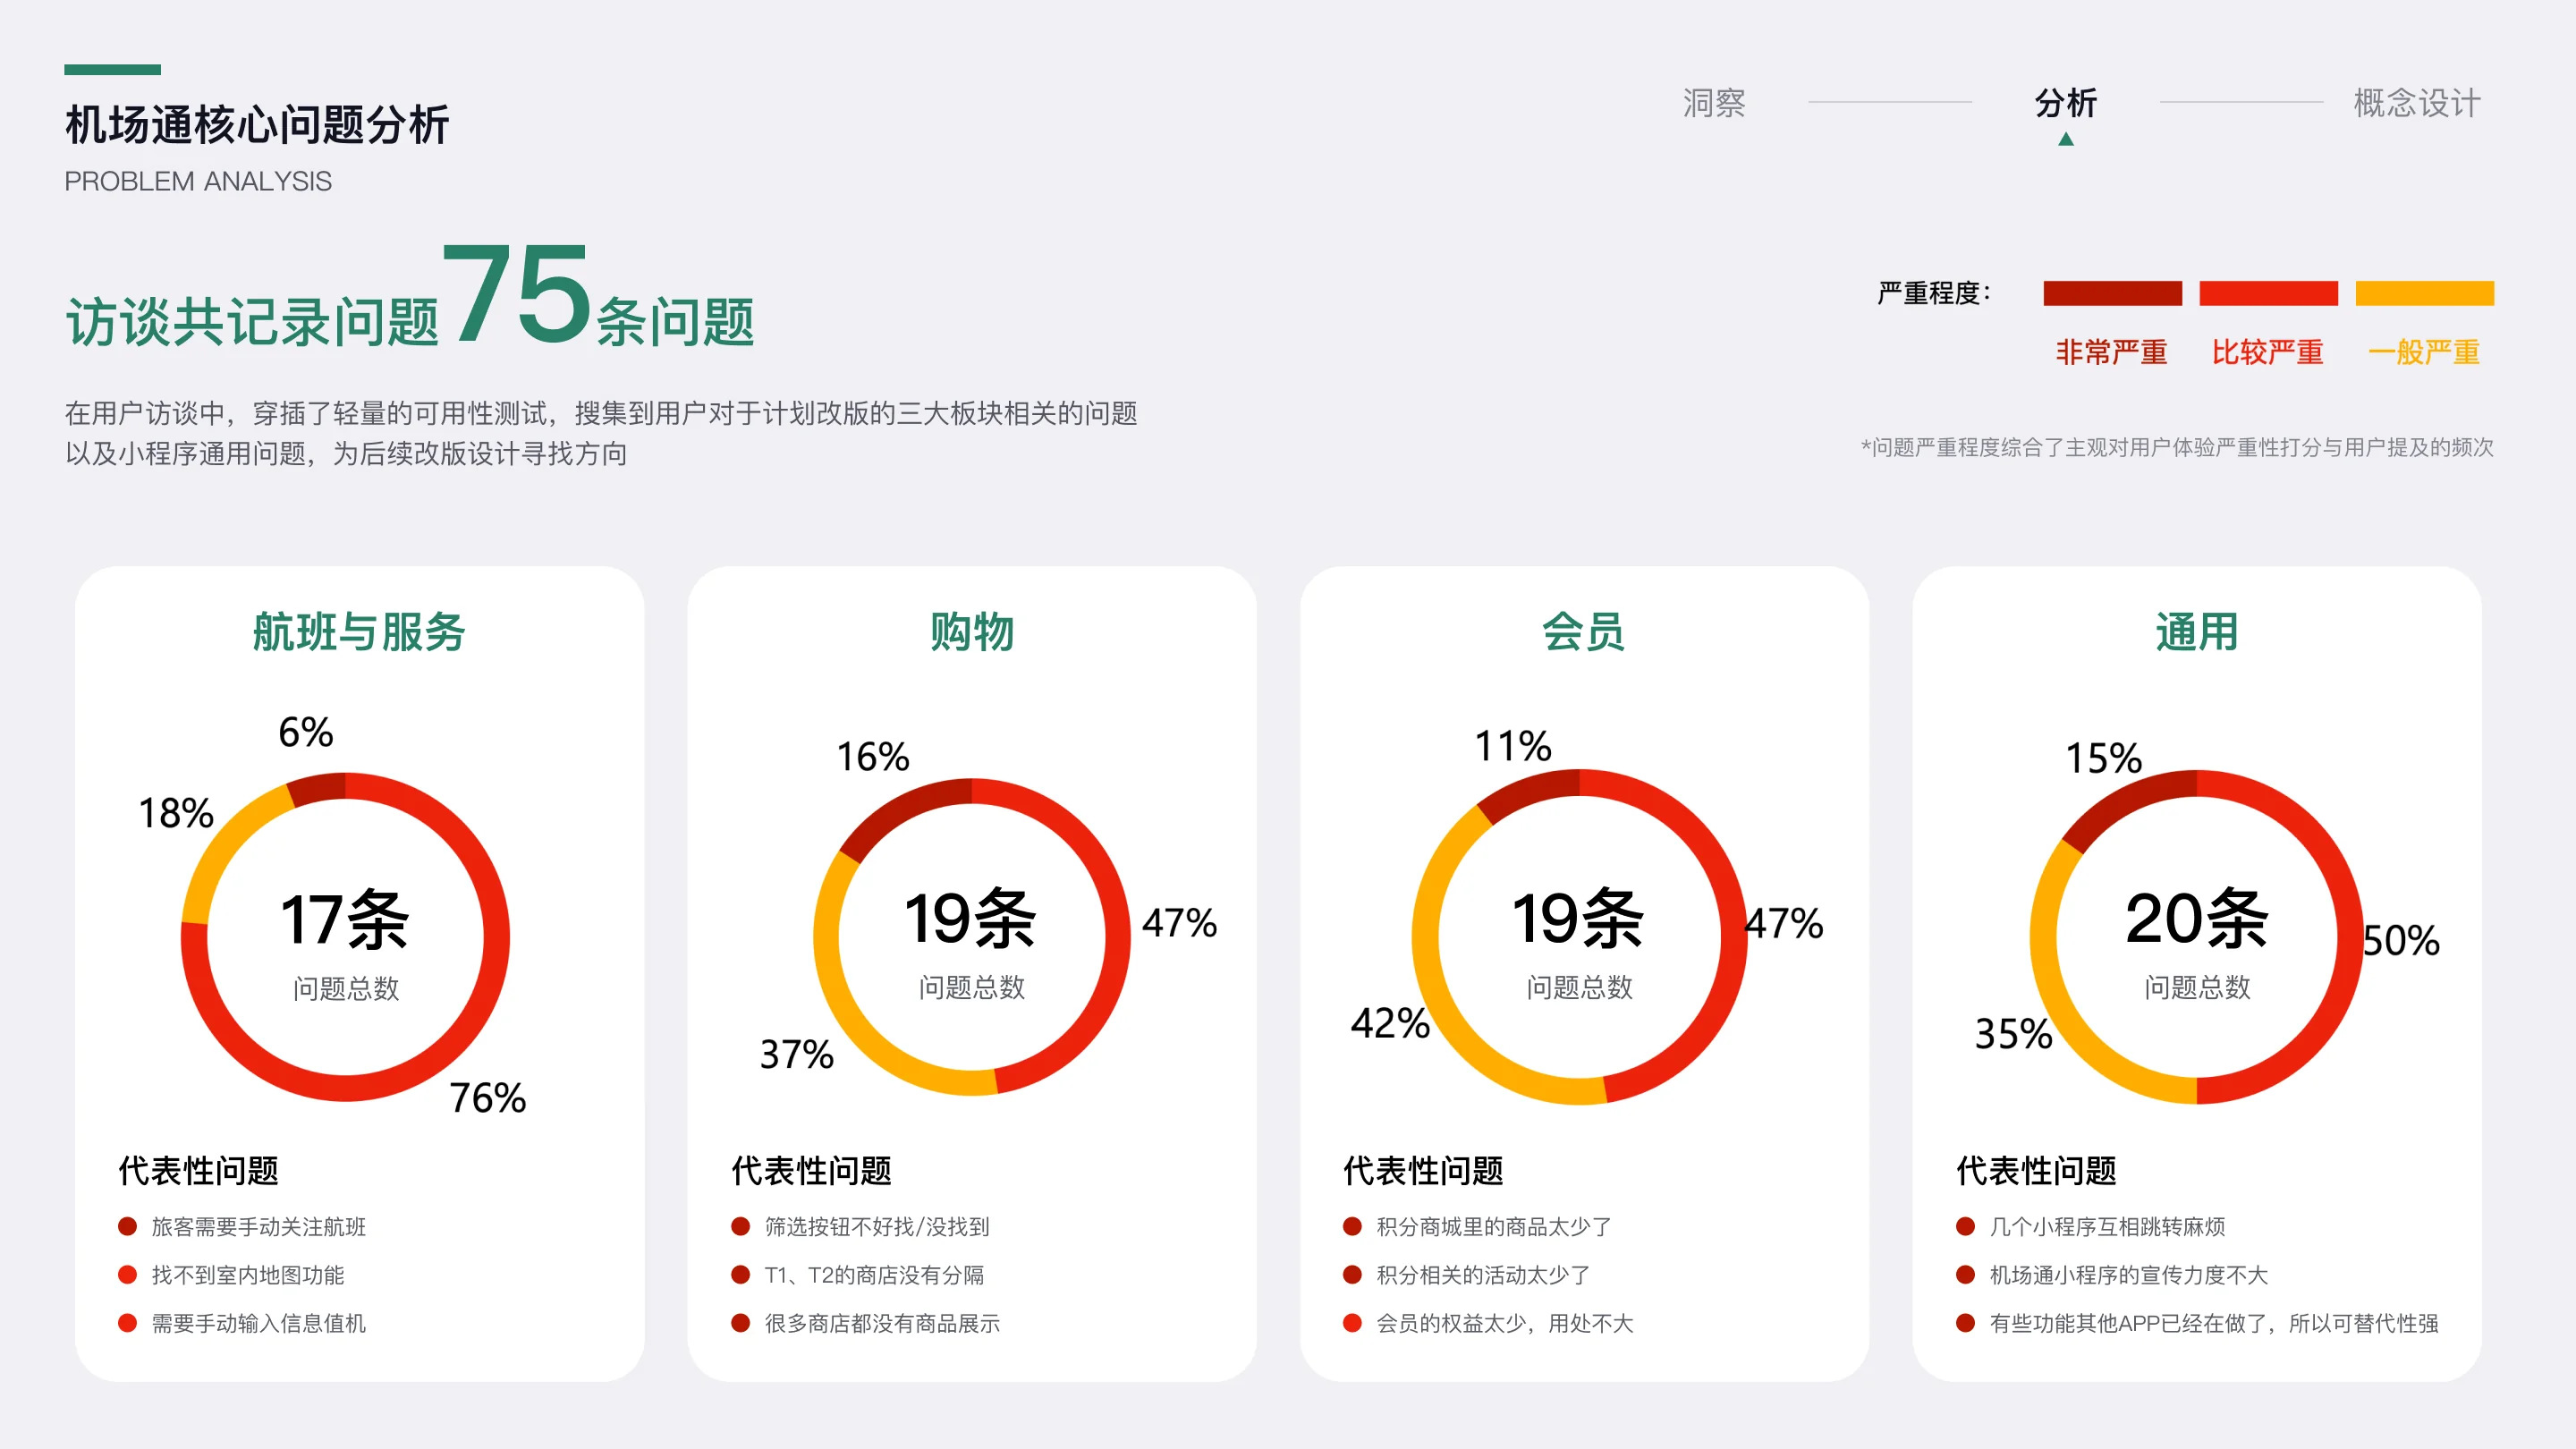The height and width of the screenshot is (1449, 2576).
Task: Click the 会员 card heading
Action: click(x=1584, y=632)
